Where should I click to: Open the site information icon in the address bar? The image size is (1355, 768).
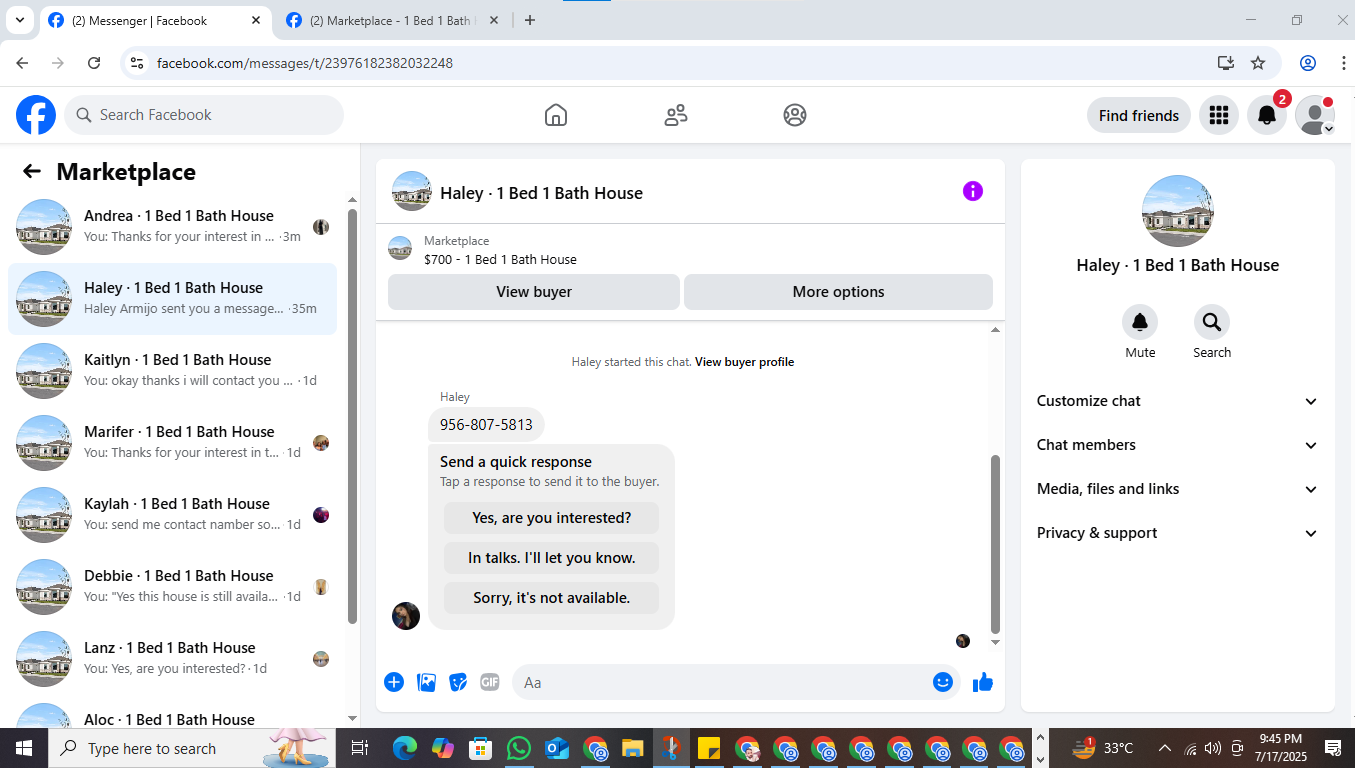[138, 63]
